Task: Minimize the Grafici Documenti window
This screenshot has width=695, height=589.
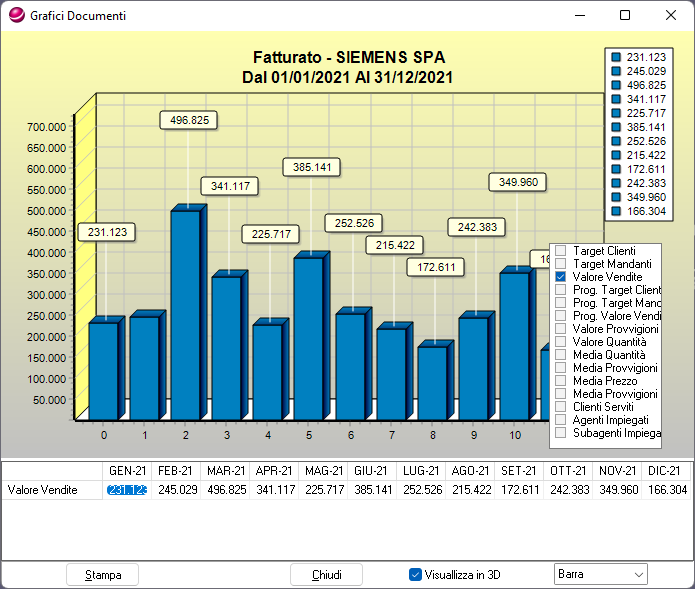Action: coord(580,15)
